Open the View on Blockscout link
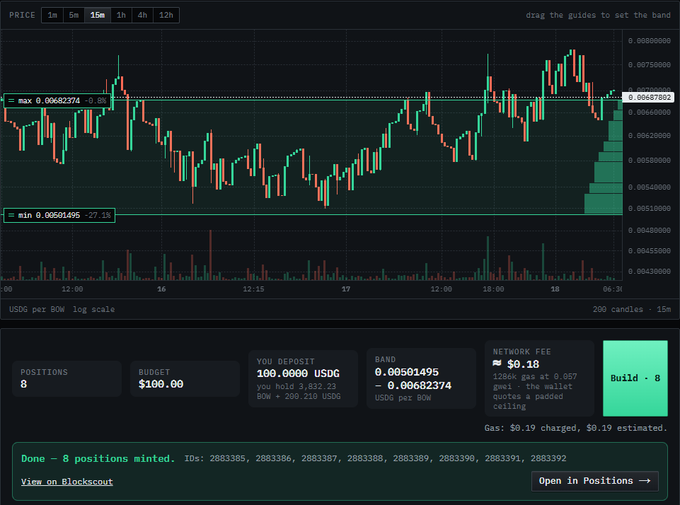The height and width of the screenshot is (505, 680). [x=67, y=482]
